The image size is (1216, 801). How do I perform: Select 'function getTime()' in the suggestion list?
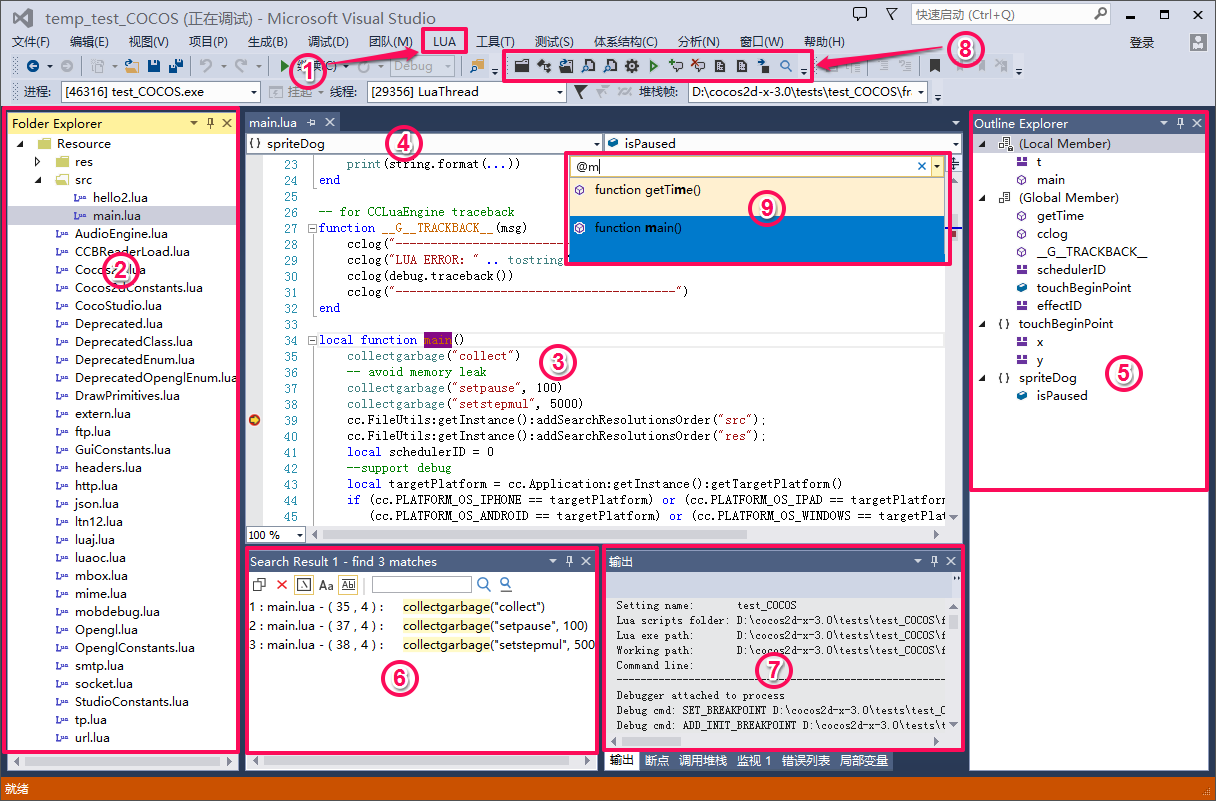pyautogui.click(x=647, y=190)
